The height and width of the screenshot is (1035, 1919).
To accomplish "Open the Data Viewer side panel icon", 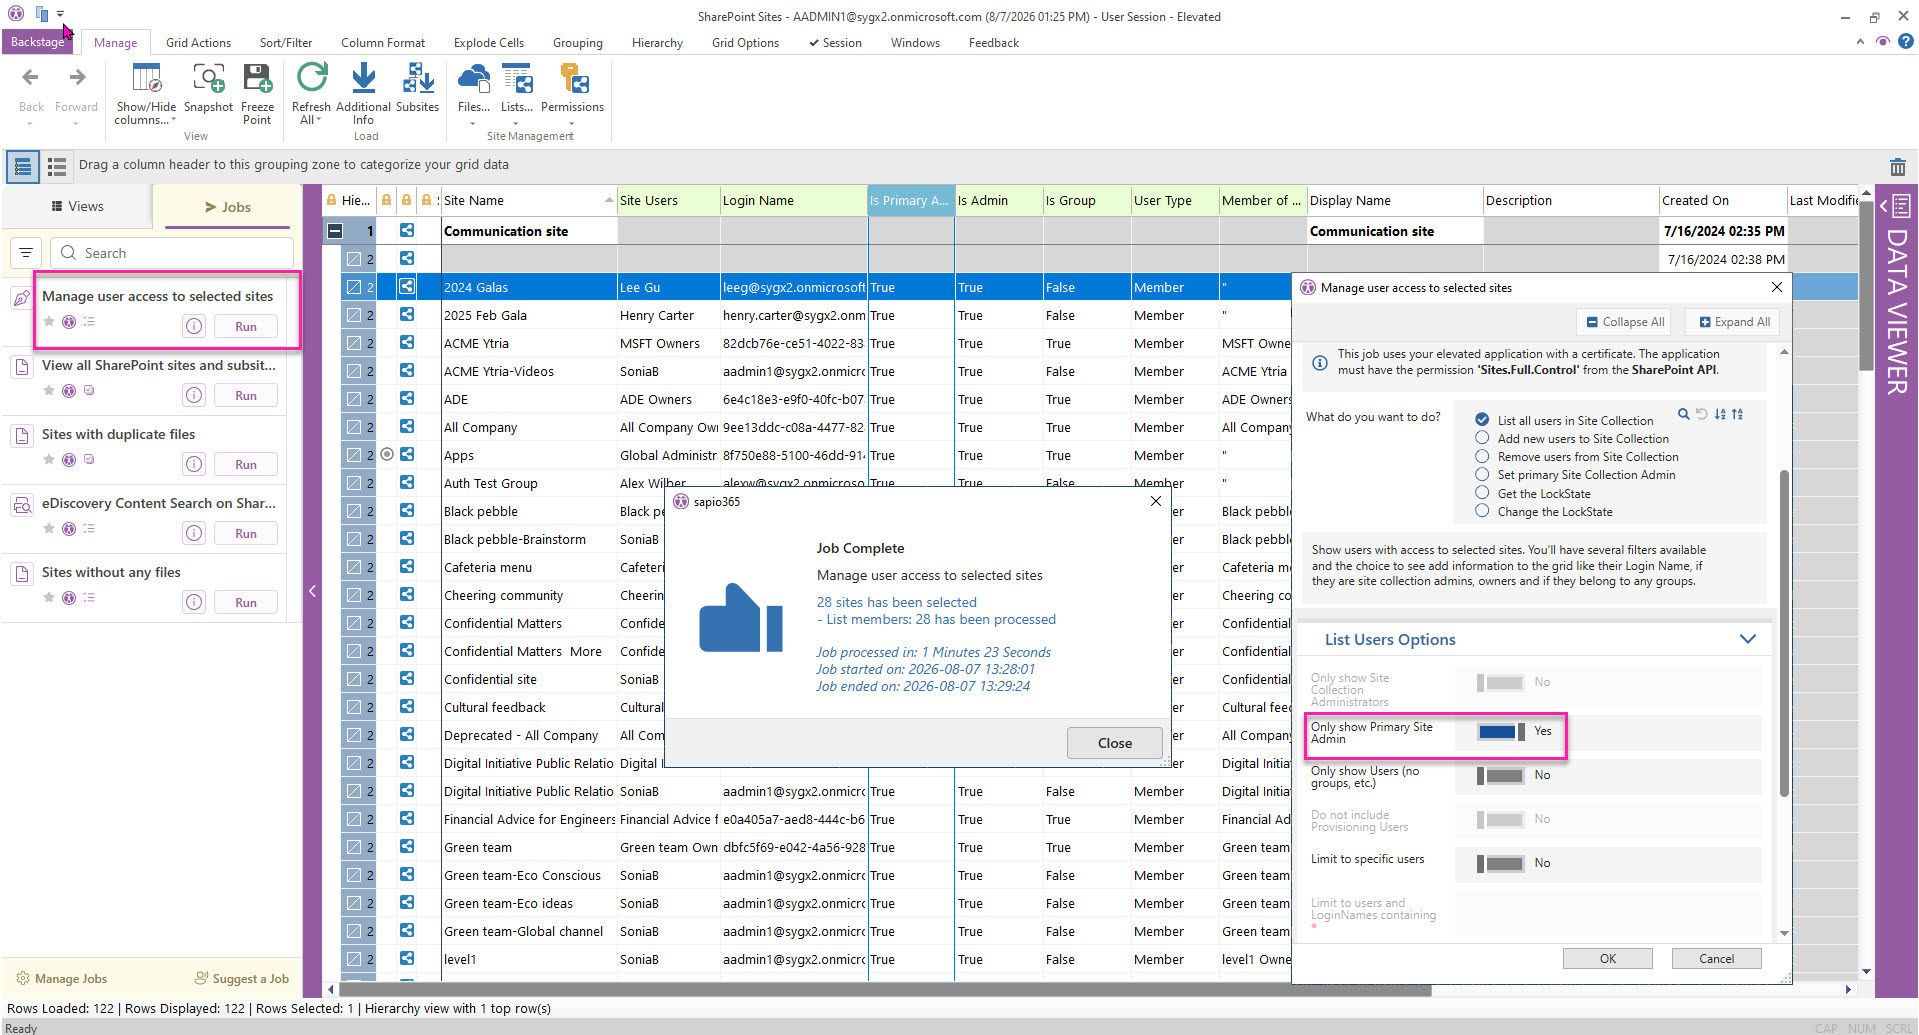I will click(x=1901, y=206).
